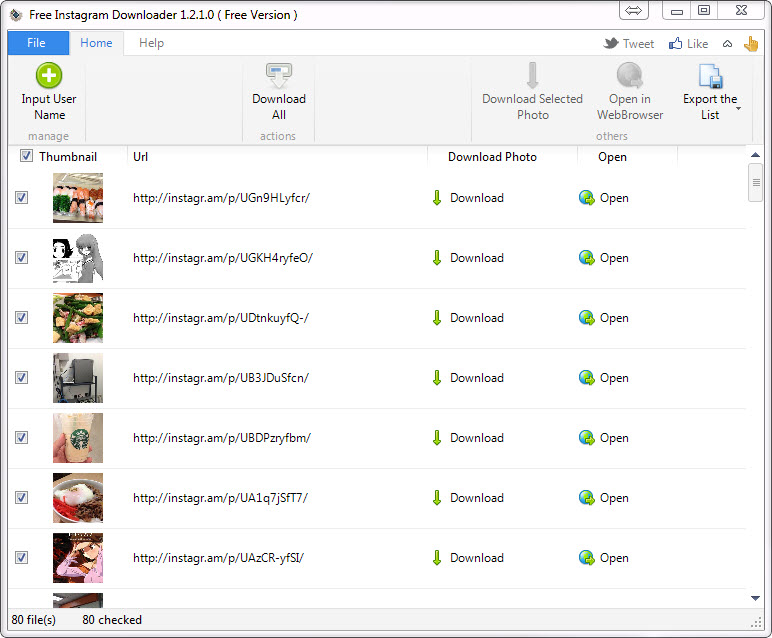The width and height of the screenshot is (772, 638).
Task: Uncheck the UGn9HLyfcr row checkbox
Action: 21,197
